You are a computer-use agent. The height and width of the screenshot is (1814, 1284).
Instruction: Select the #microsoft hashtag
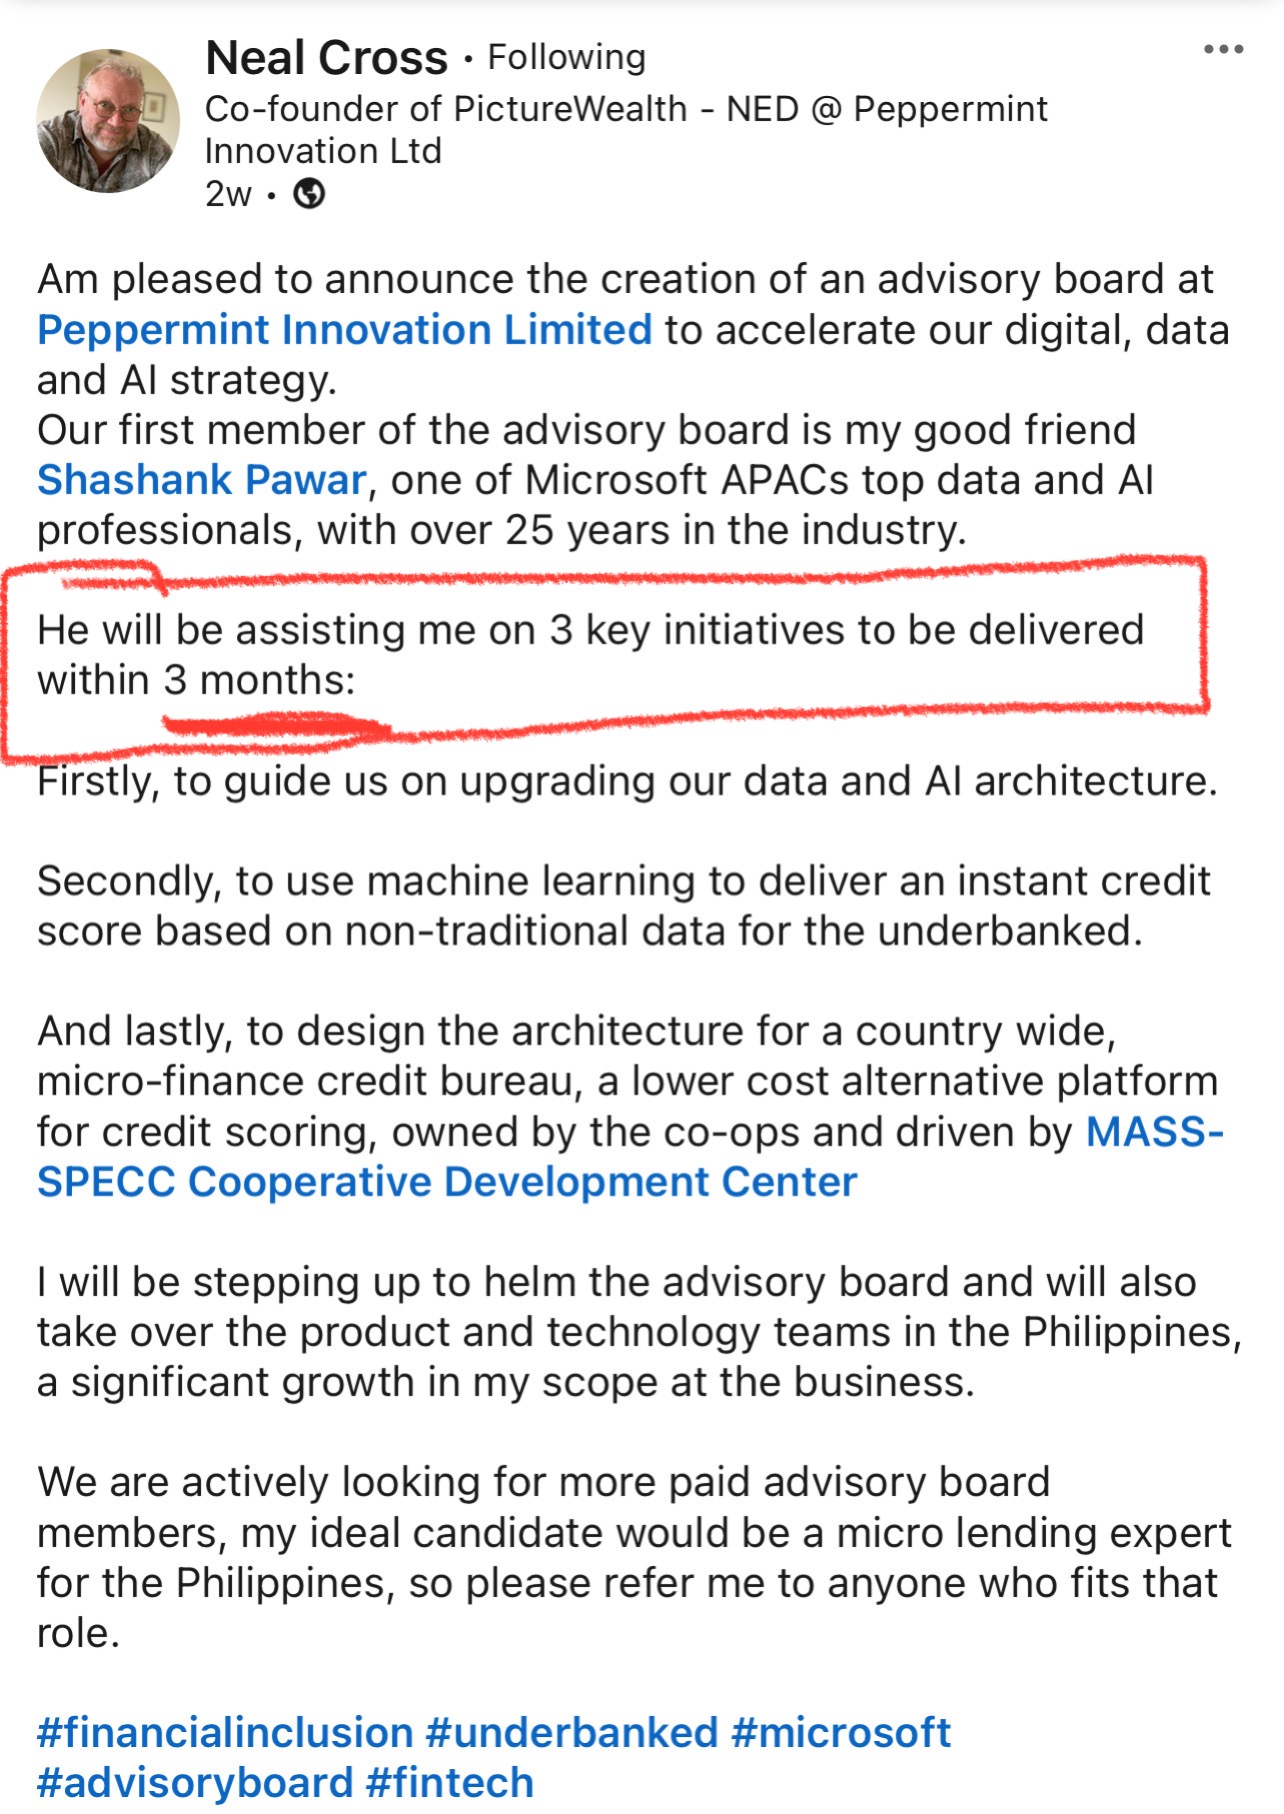[841, 1732]
